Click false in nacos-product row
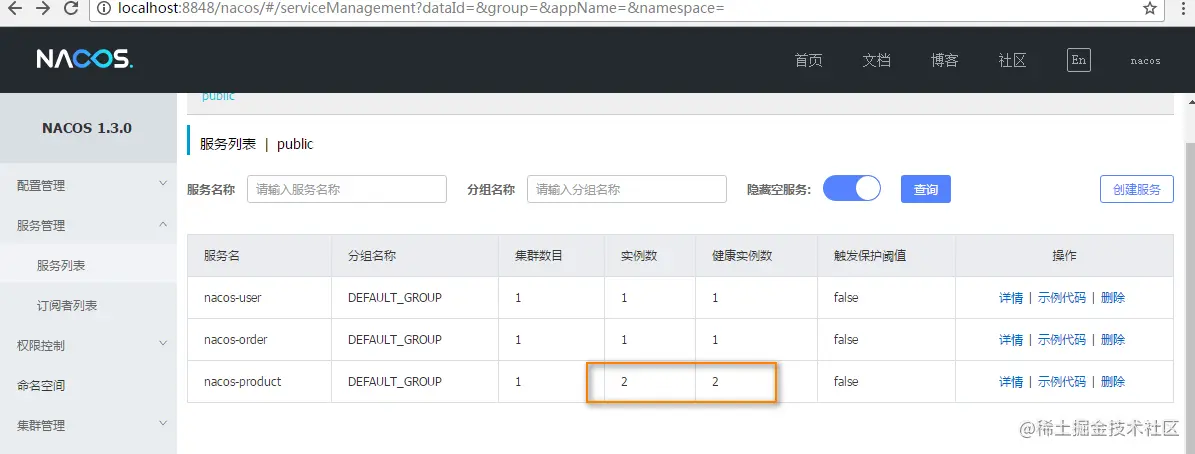 pos(846,382)
